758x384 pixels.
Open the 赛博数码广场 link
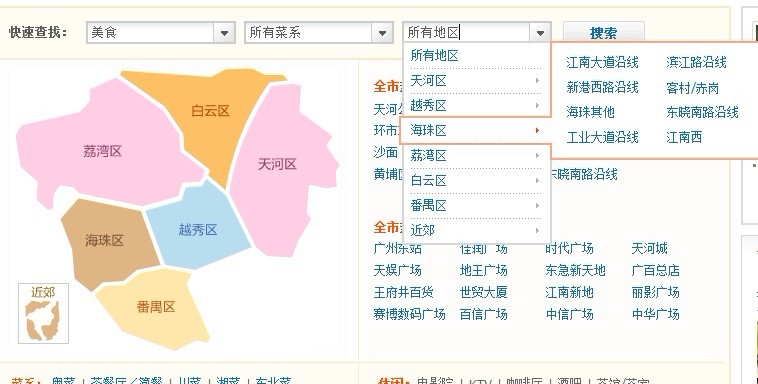click(409, 314)
